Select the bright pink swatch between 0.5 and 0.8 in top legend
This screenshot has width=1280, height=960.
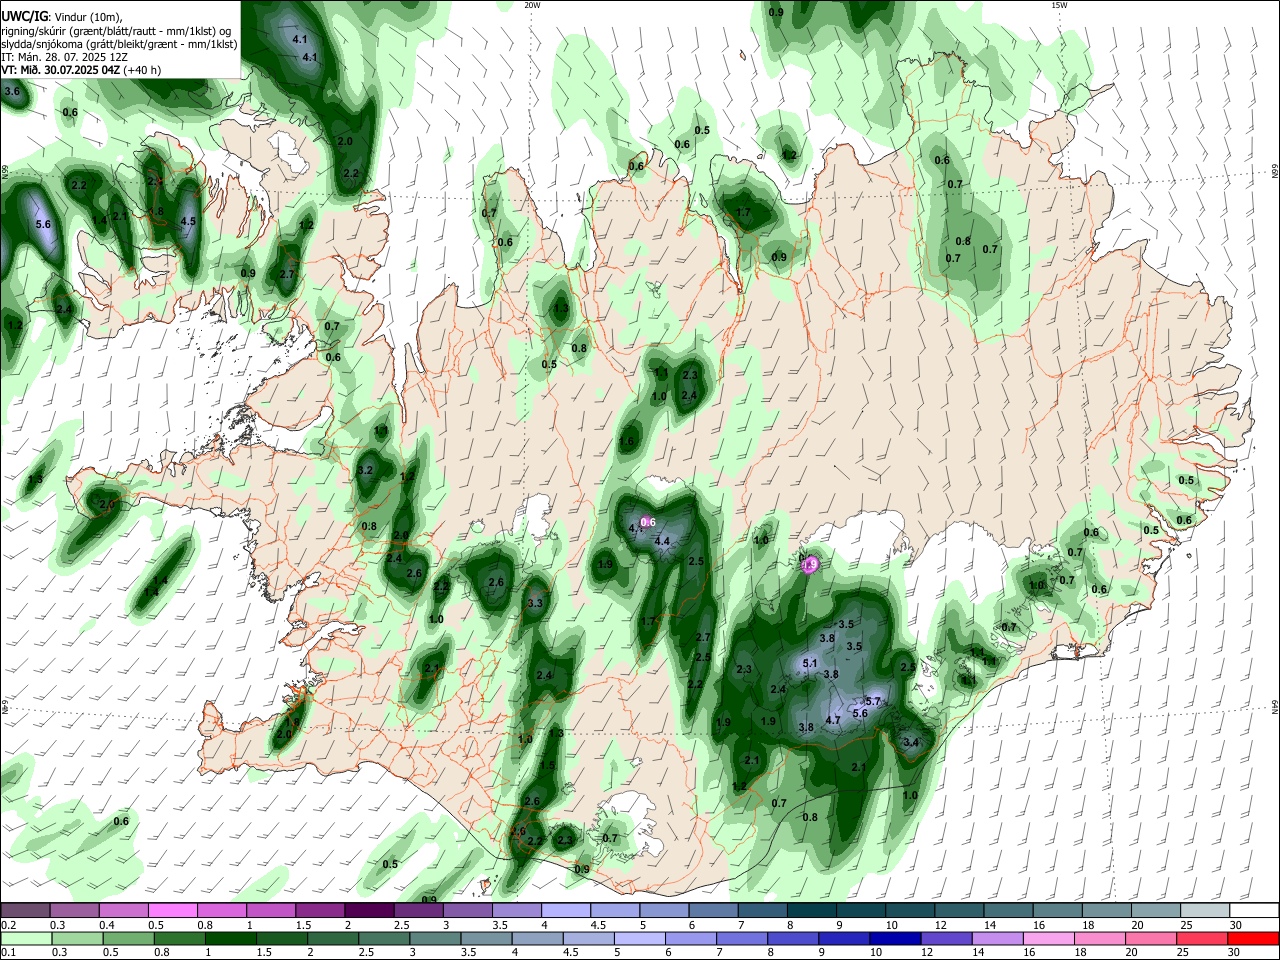coord(173,910)
